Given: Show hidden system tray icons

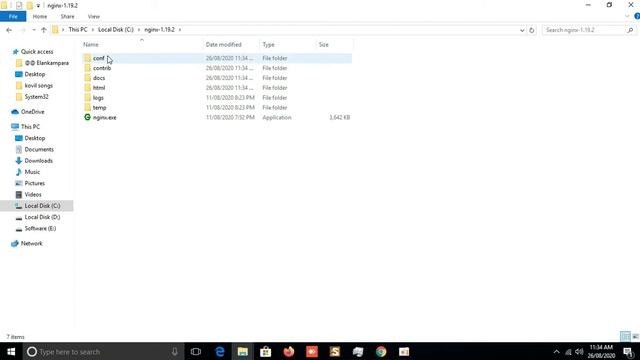Looking at the screenshot, I should pos(556,351).
